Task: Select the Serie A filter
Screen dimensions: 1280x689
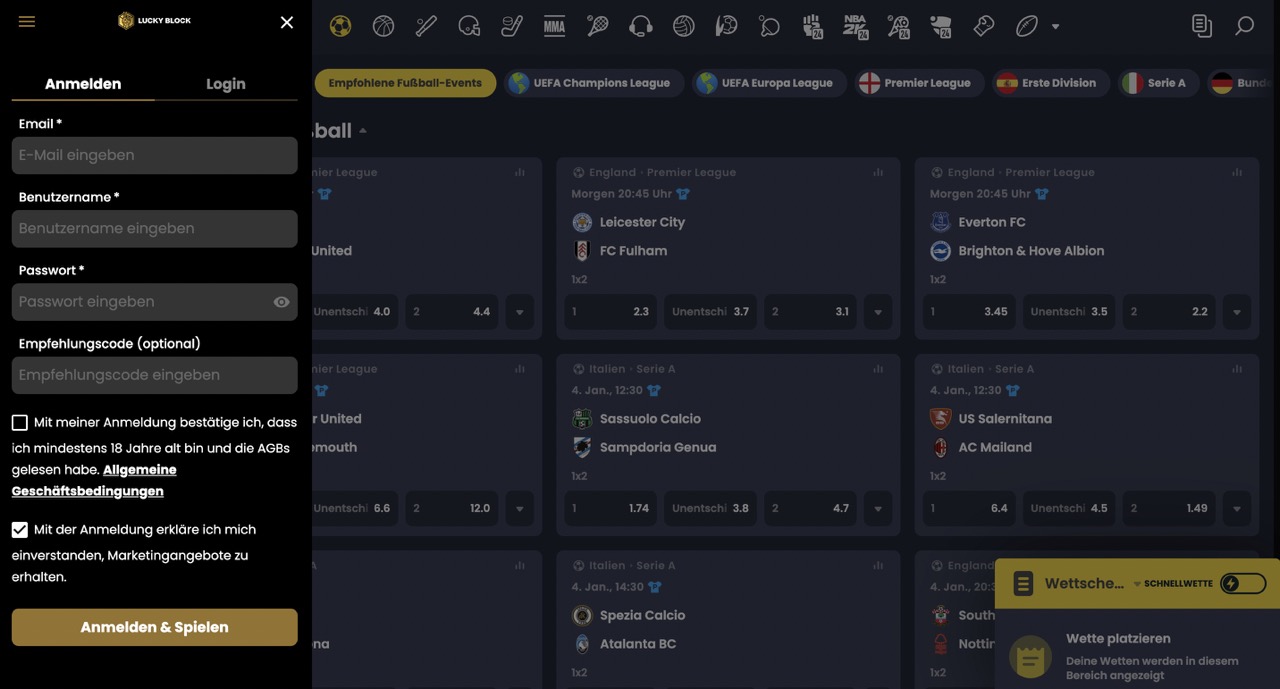Action: point(1158,83)
